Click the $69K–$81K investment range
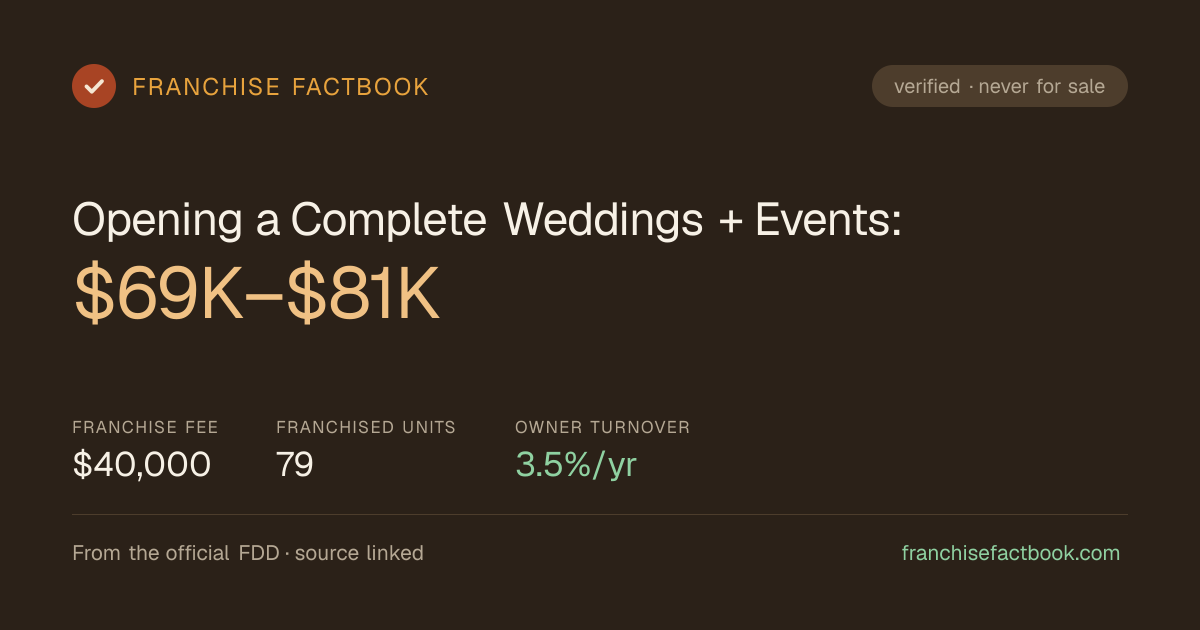The width and height of the screenshot is (1200, 630). point(257,293)
